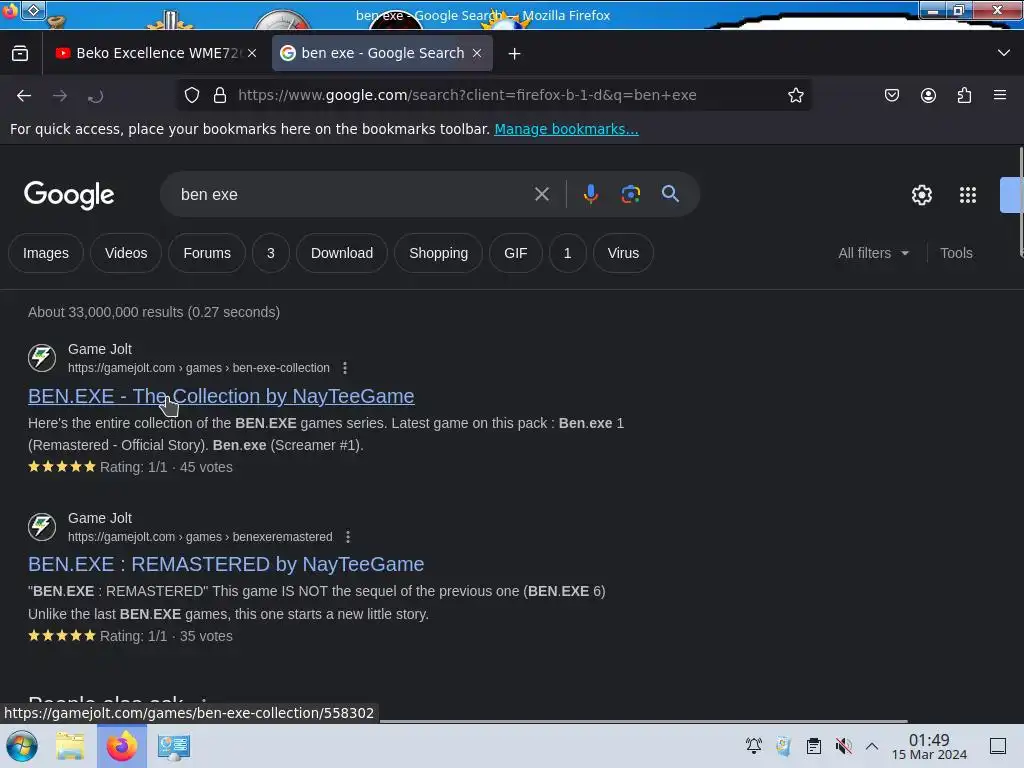Select the Download filter chip
Screen dimensions: 1024x768
(x=342, y=253)
